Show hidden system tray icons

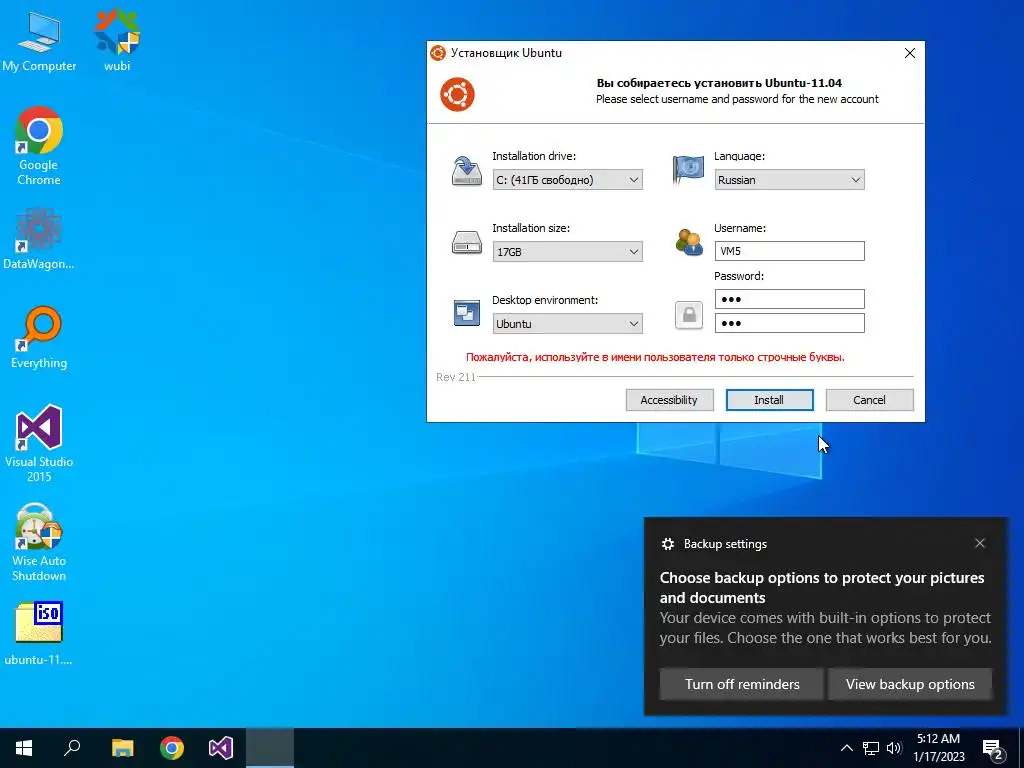tap(846, 748)
